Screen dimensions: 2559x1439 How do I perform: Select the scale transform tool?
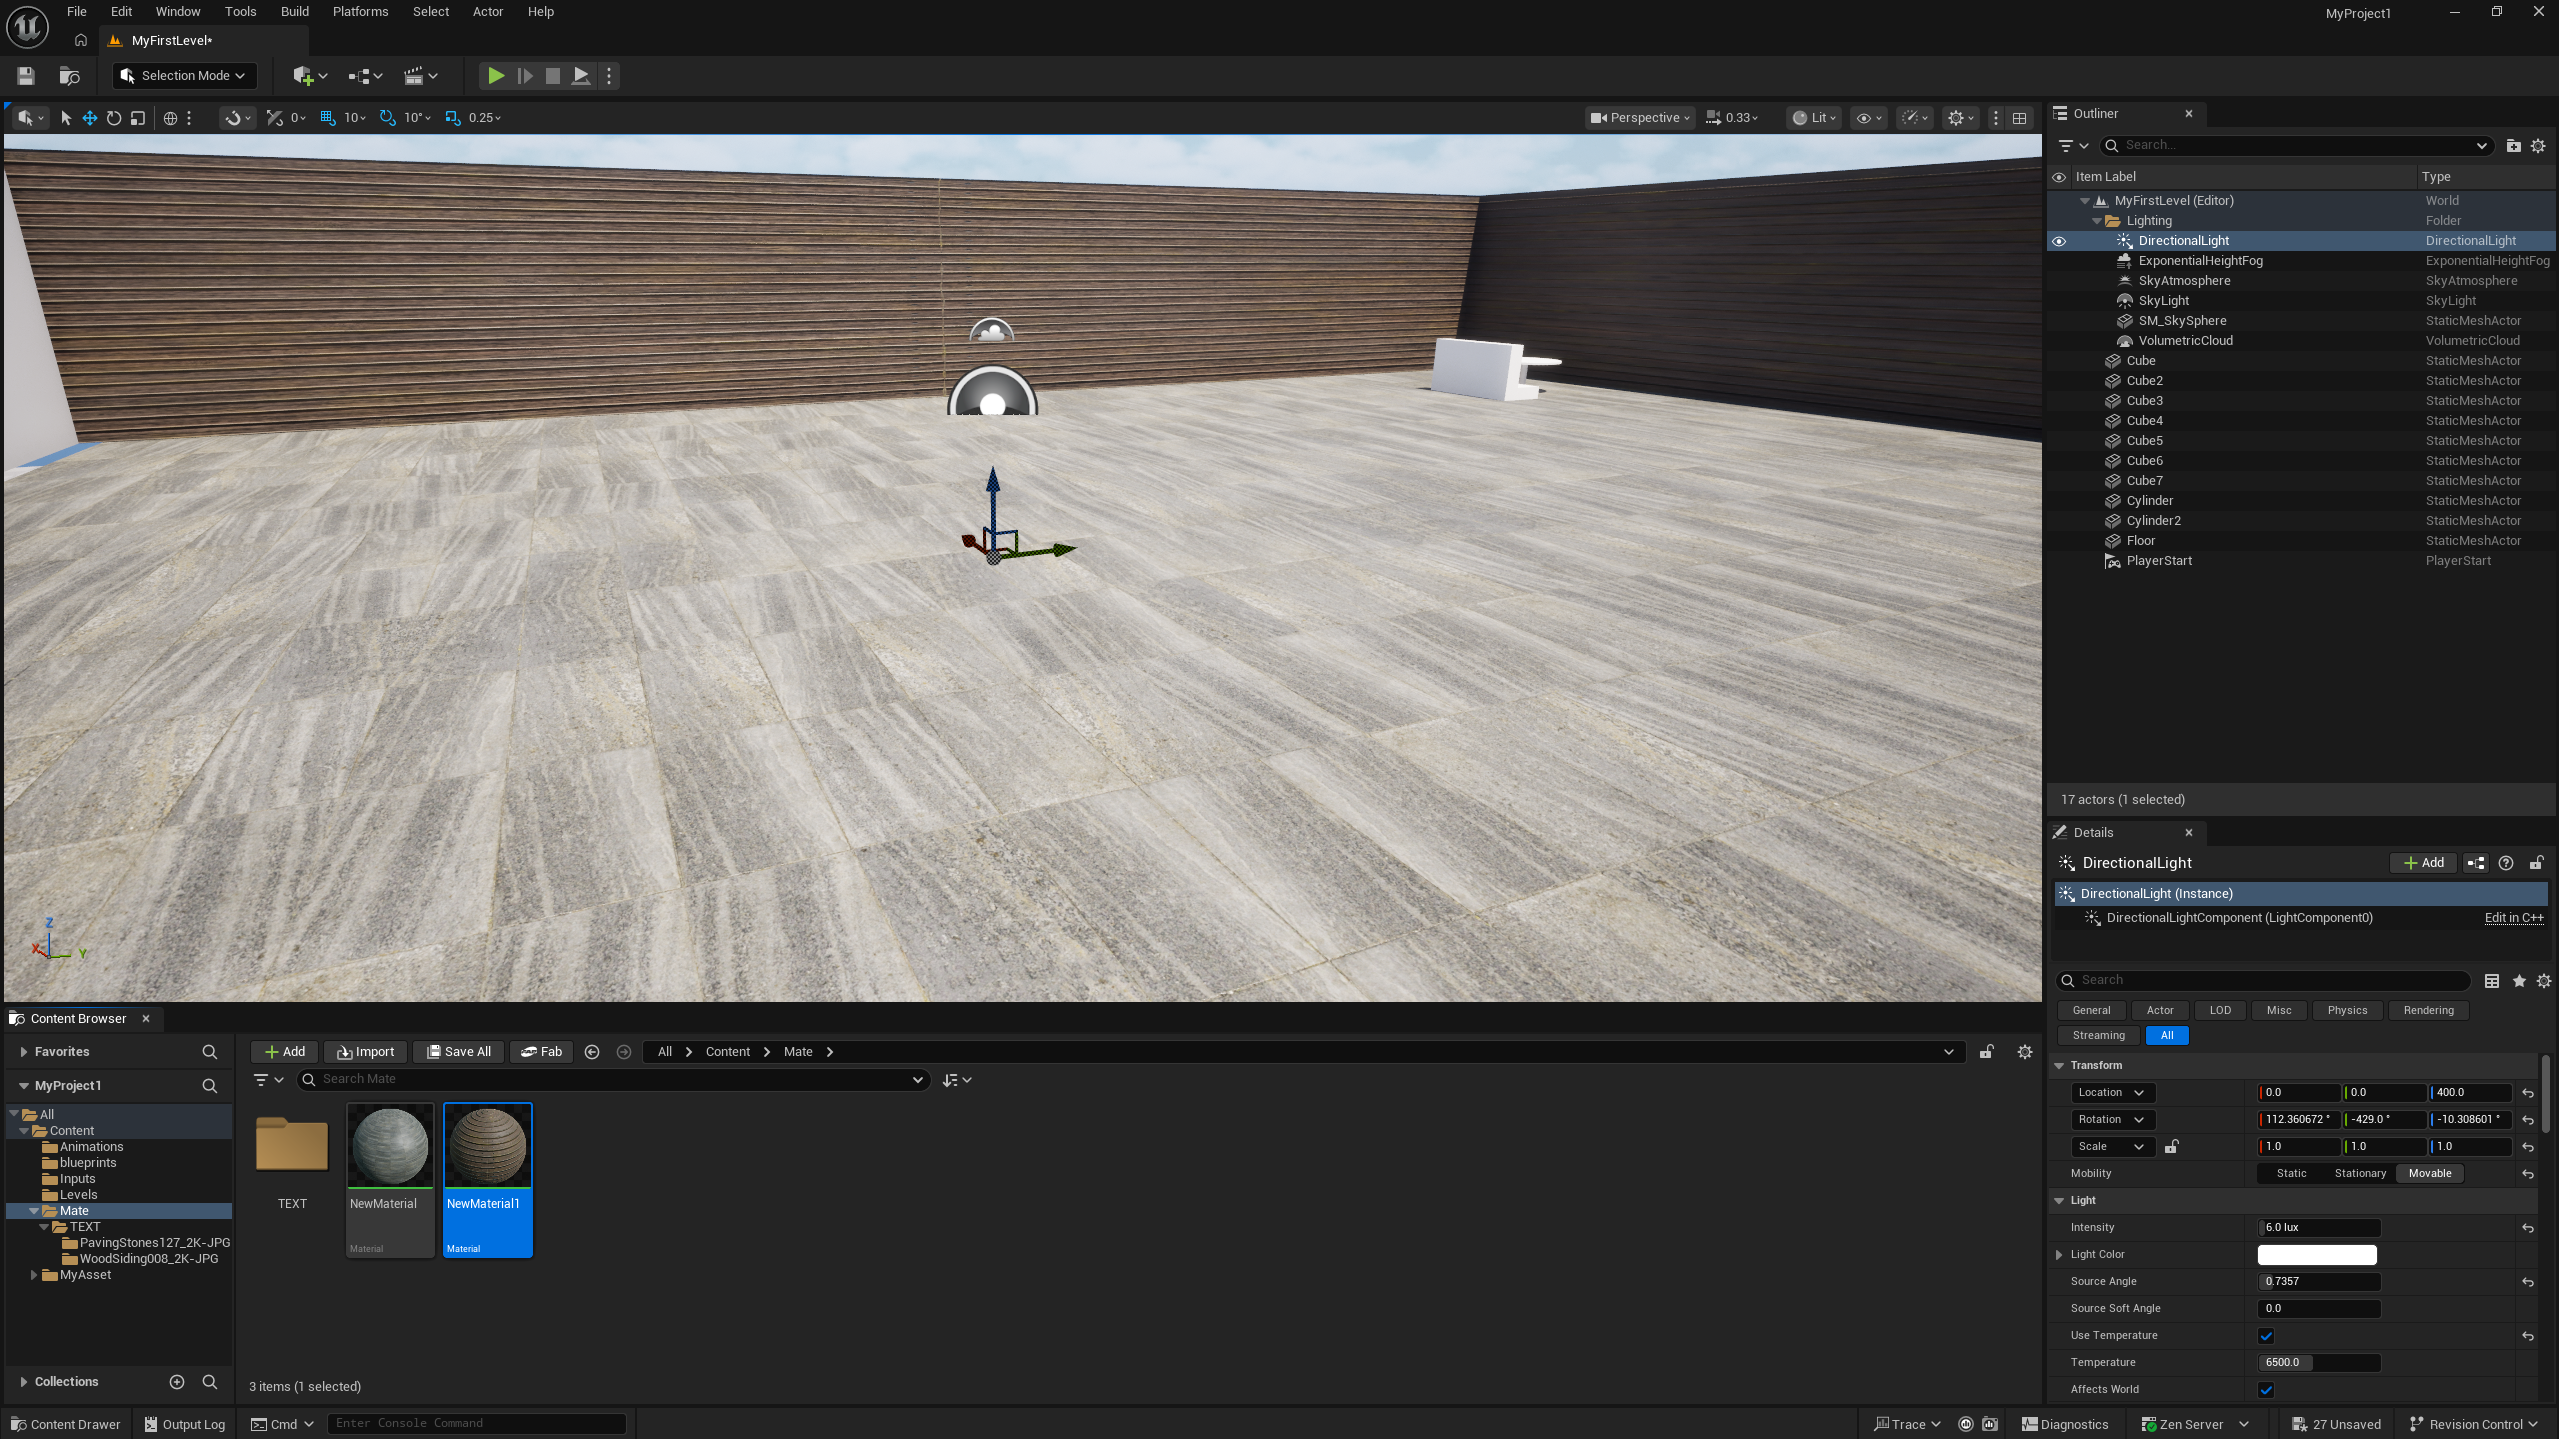(138, 118)
